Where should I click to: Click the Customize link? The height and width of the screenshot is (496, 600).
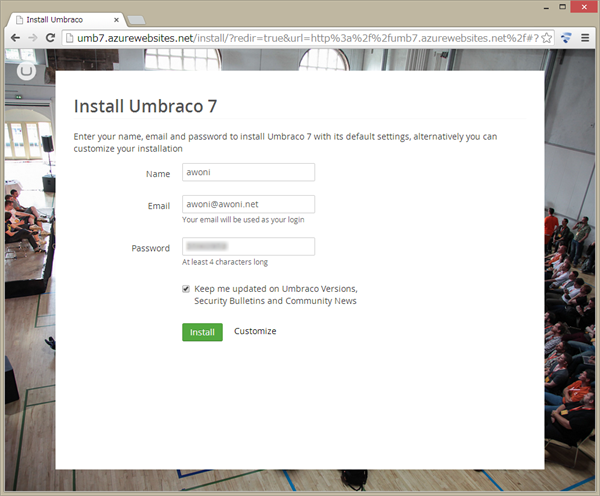click(x=255, y=331)
